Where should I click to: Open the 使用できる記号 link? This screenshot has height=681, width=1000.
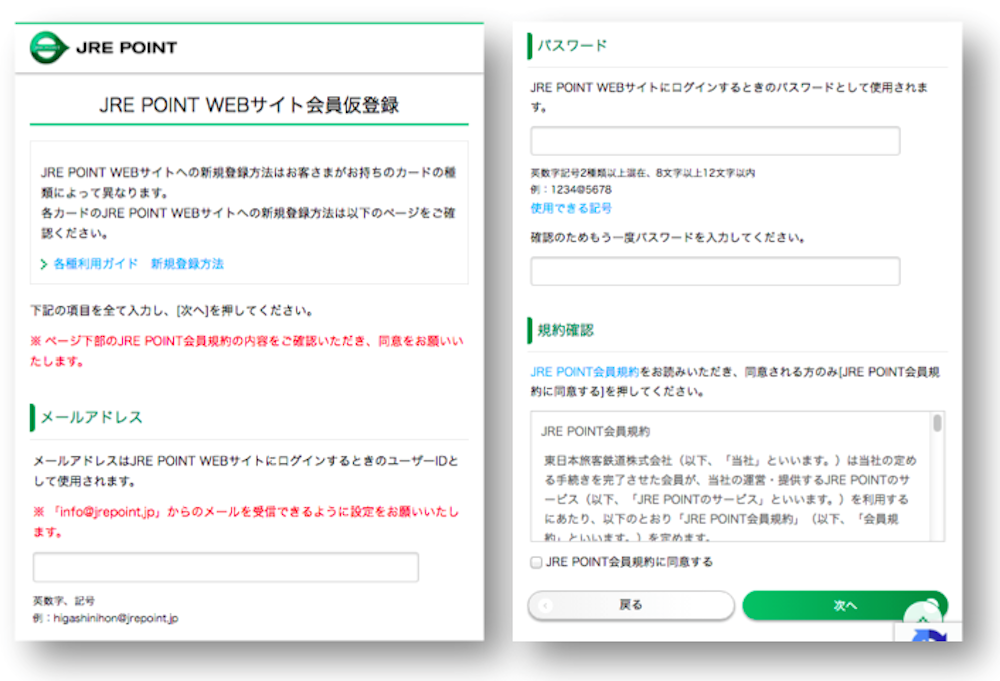pos(571,208)
